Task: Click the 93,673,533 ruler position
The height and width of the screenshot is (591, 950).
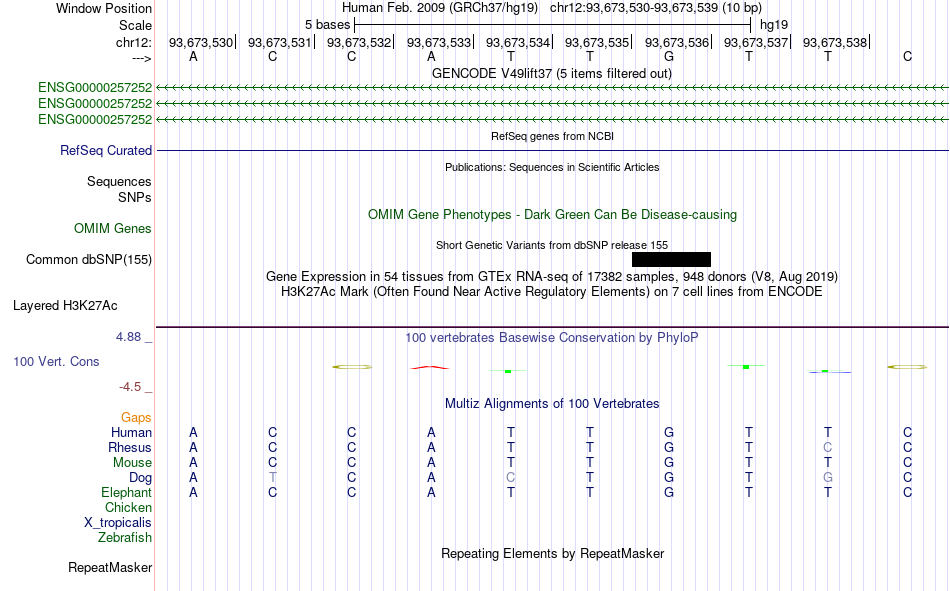Action: 439,42
